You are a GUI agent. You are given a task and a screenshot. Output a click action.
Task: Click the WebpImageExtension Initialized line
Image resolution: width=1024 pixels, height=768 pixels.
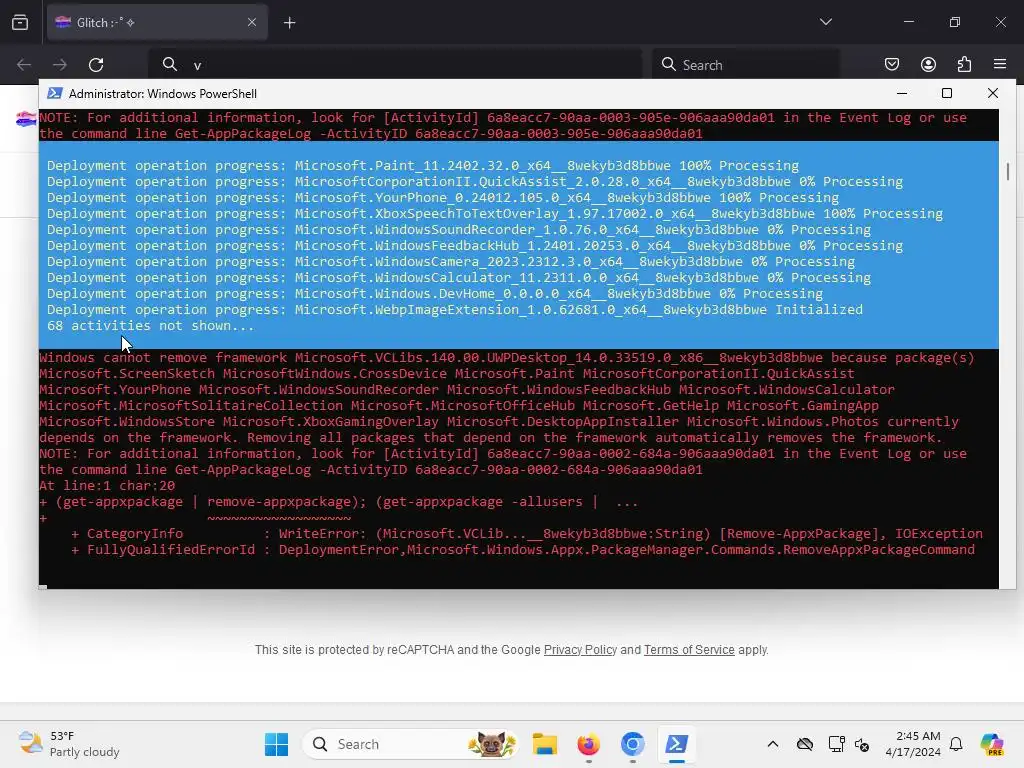click(x=455, y=310)
